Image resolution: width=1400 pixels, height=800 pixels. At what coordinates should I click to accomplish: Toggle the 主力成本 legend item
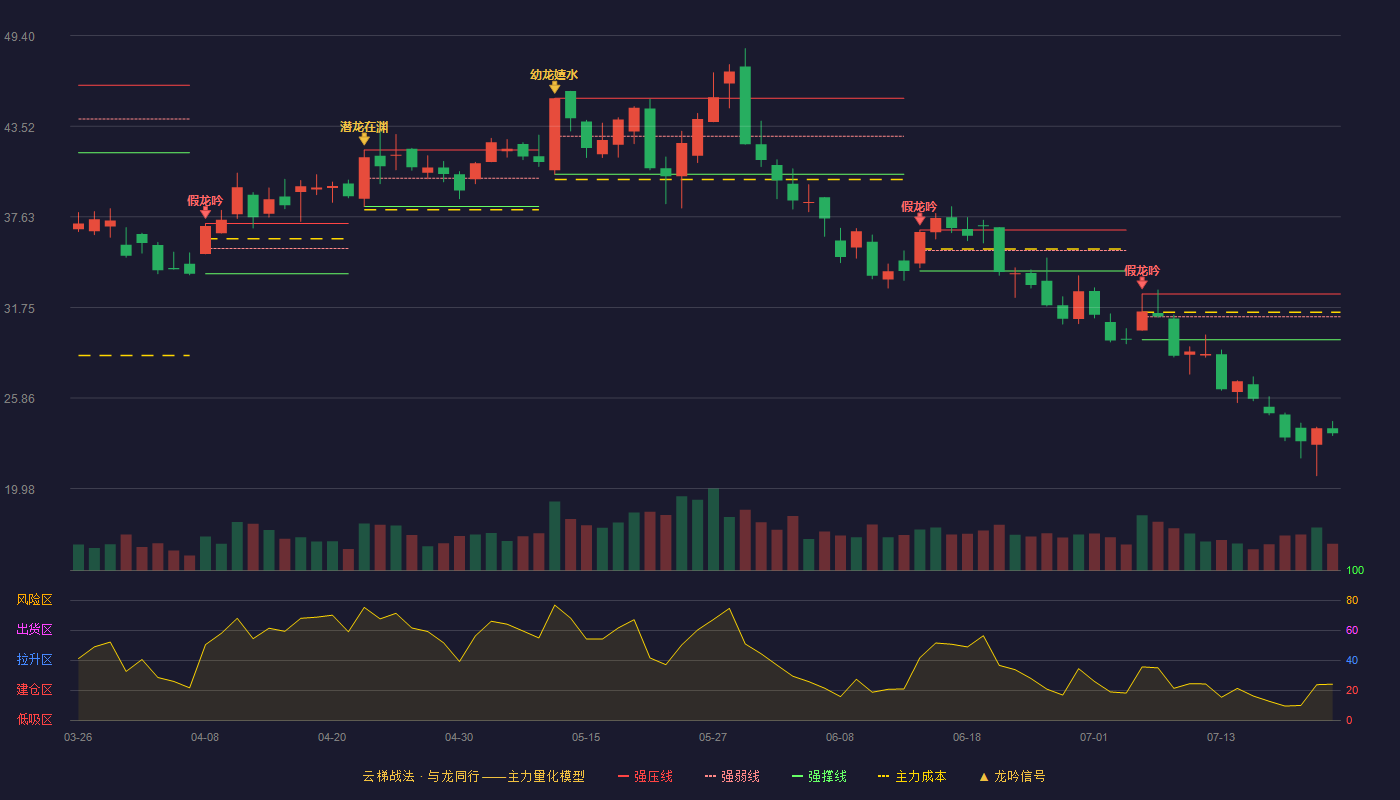tap(912, 776)
